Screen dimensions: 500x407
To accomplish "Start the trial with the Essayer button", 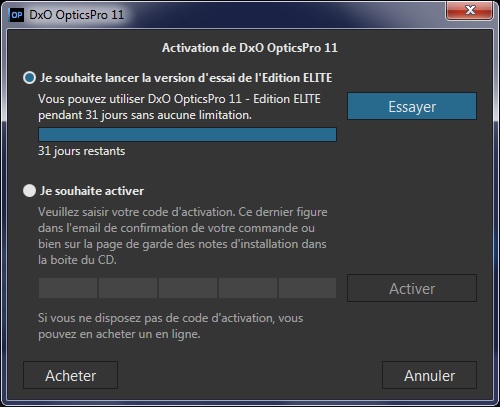I will click(x=412, y=106).
